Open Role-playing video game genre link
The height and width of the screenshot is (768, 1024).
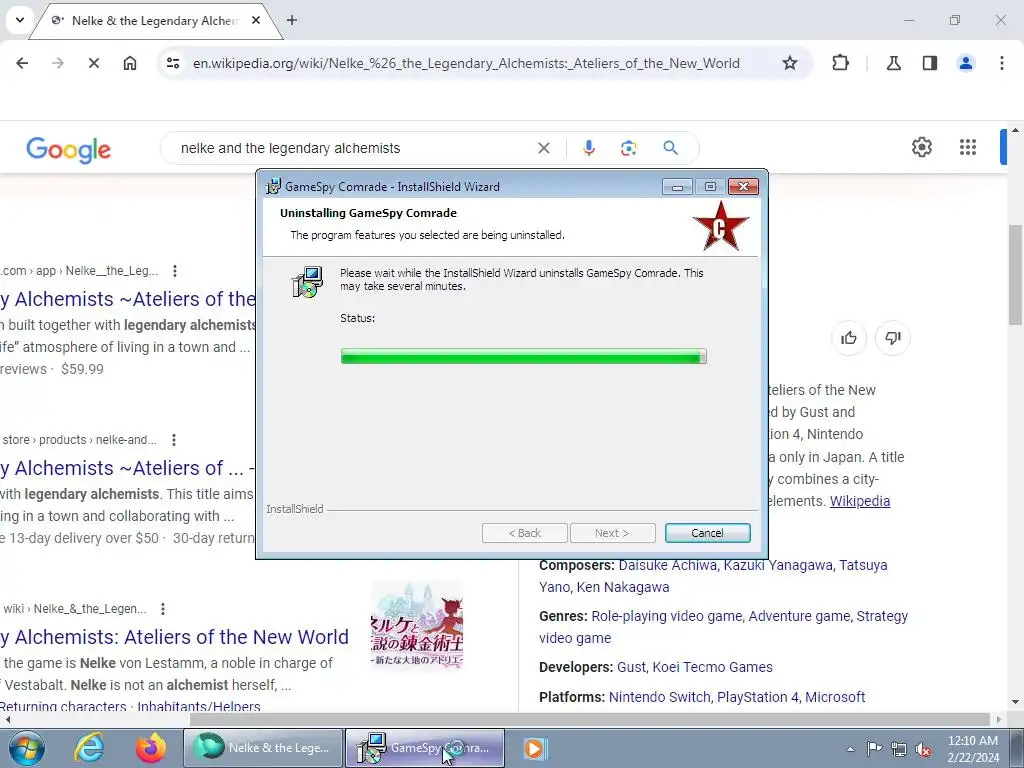tap(667, 616)
